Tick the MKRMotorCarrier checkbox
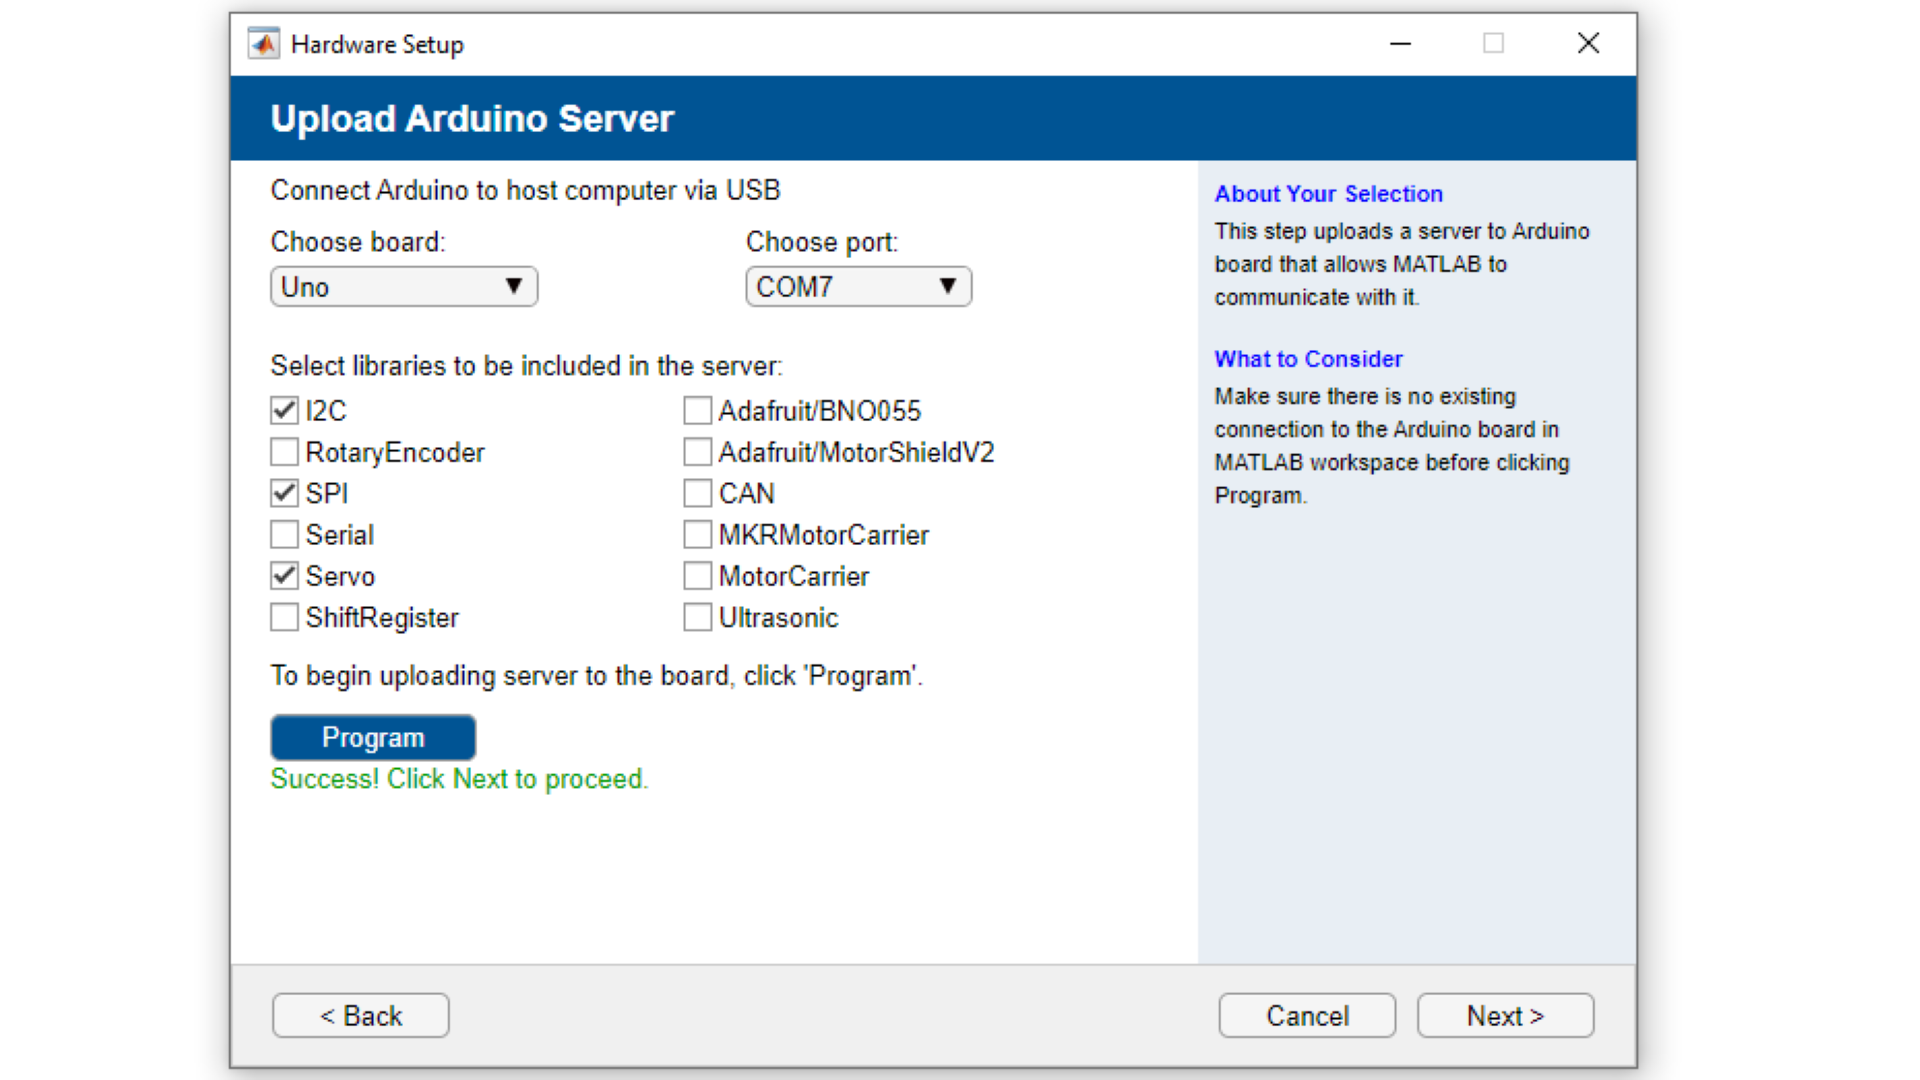The width and height of the screenshot is (1920, 1080). pos(698,535)
